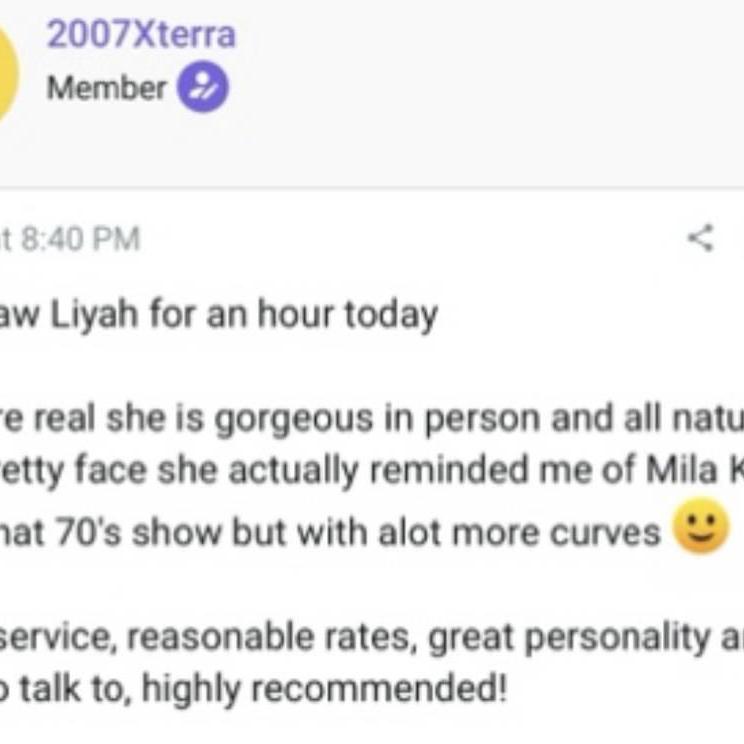Viewport: 744px width, 744px height.
Task: Open the 8:40 PM timestamp permalink
Action: point(75,240)
